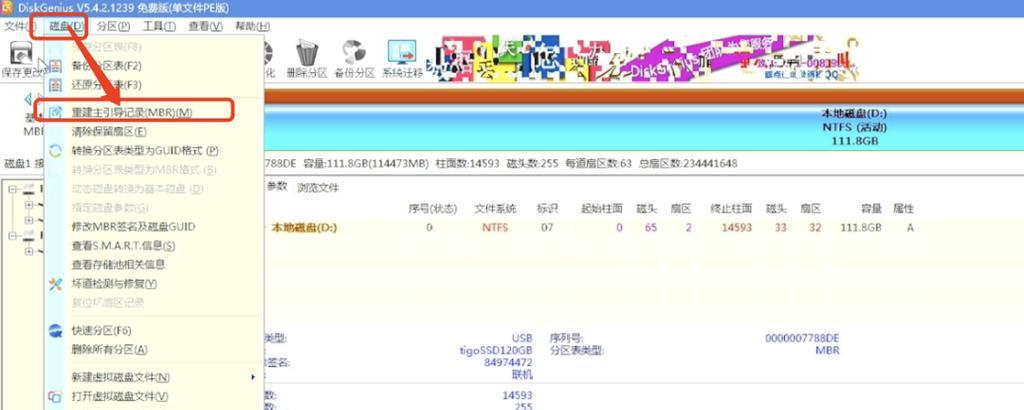Click the 111.8GB capacity cell

[x=861, y=228]
